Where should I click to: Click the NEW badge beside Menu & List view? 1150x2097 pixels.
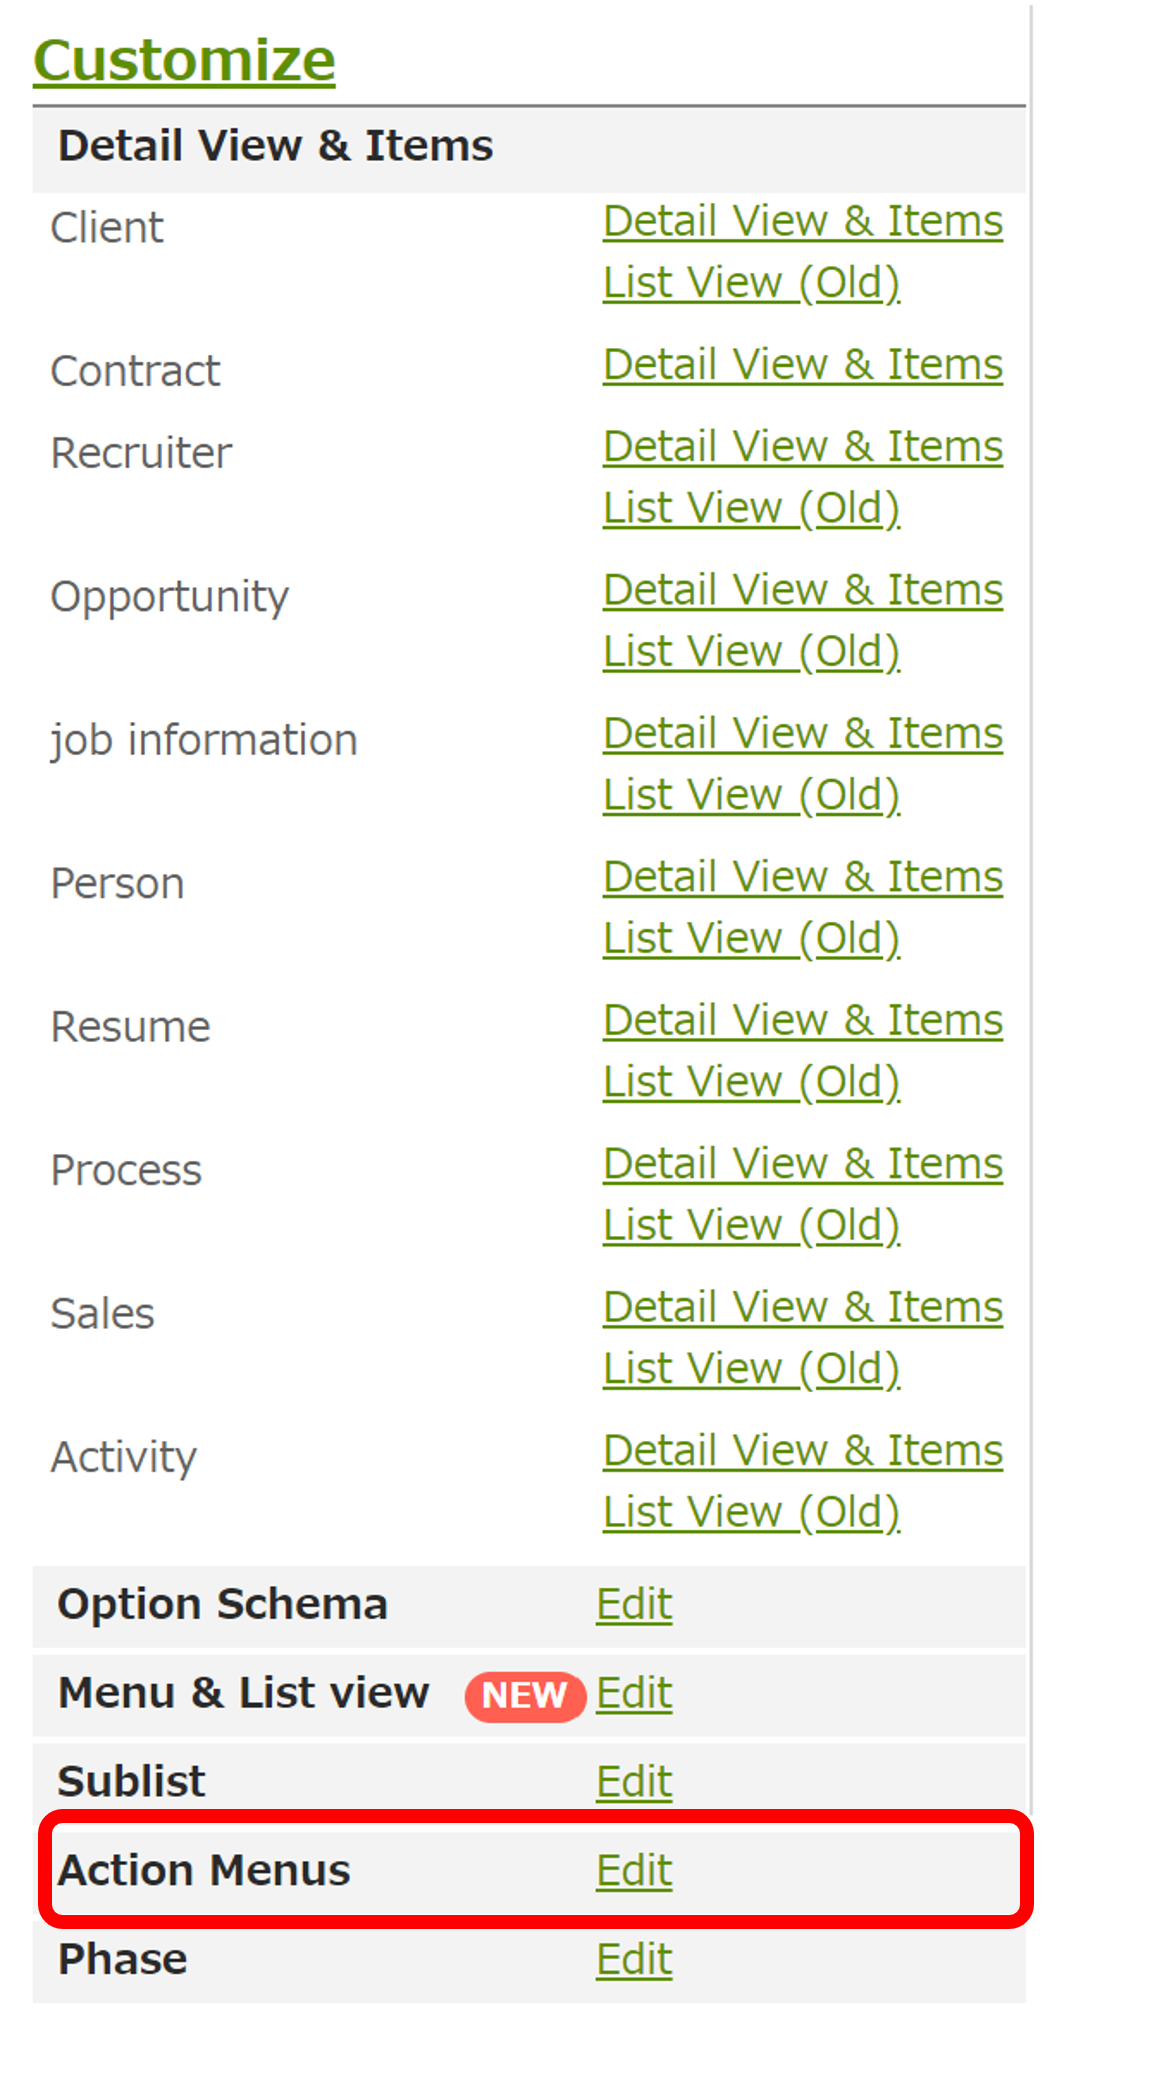(x=524, y=1696)
